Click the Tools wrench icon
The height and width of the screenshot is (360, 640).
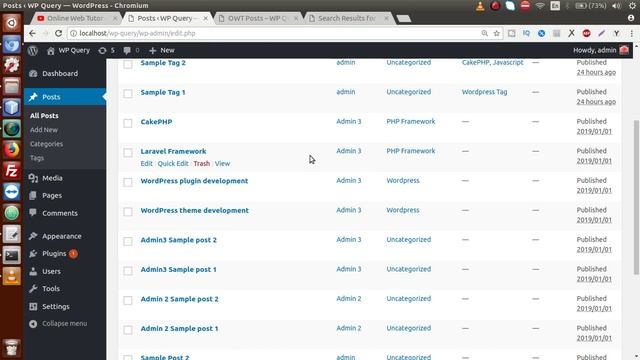(33, 289)
